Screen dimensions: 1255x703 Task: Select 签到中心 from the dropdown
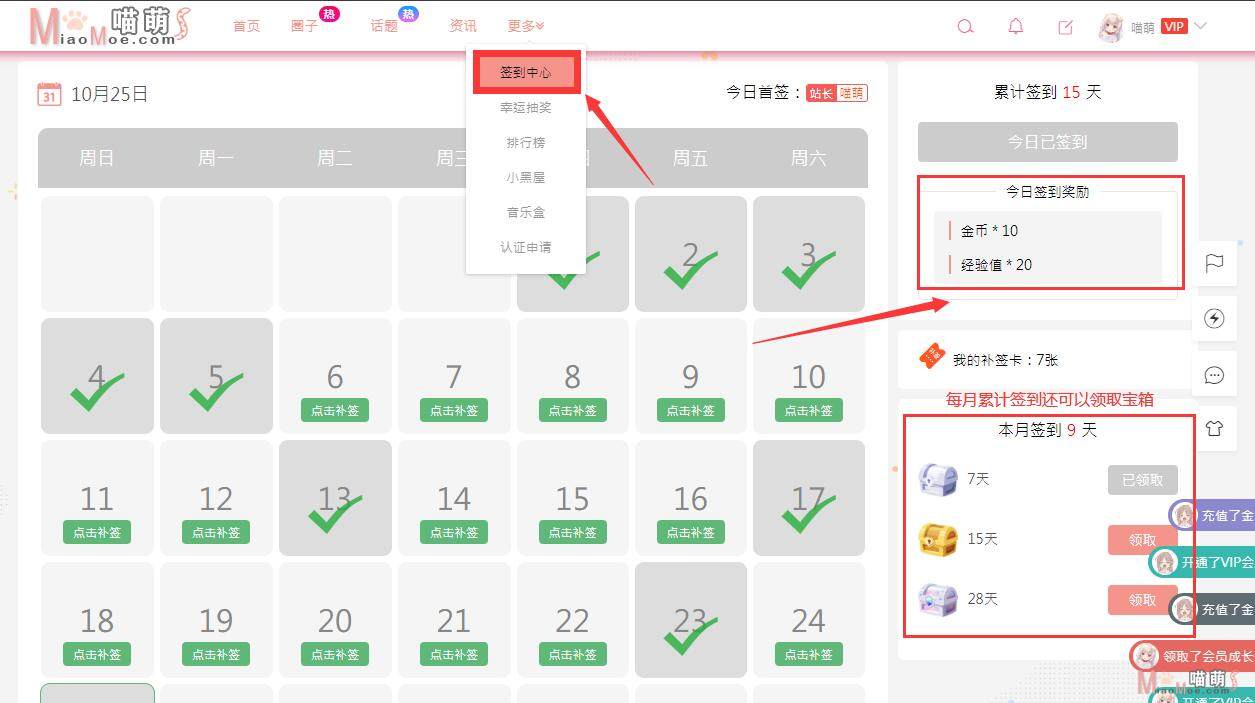[526, 73]
